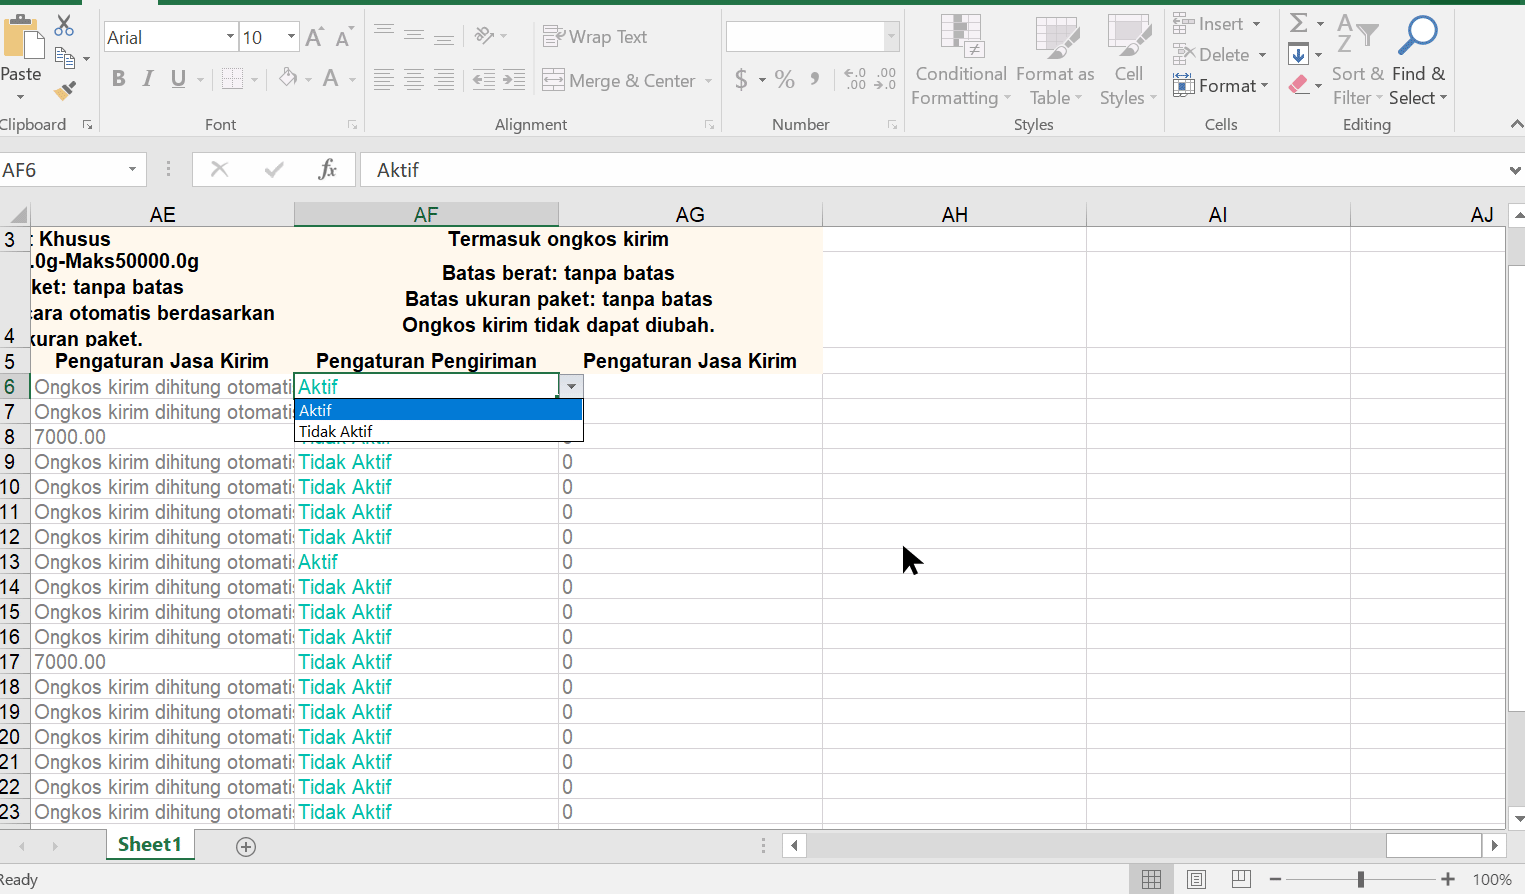
Task: Select column AH header
Action: tap(954, 215)
